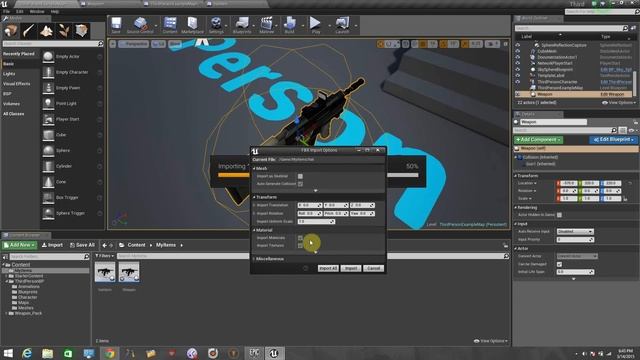Click the Edit Blueprint button
This screenshot has width=640, height=360.
point(614,140)
